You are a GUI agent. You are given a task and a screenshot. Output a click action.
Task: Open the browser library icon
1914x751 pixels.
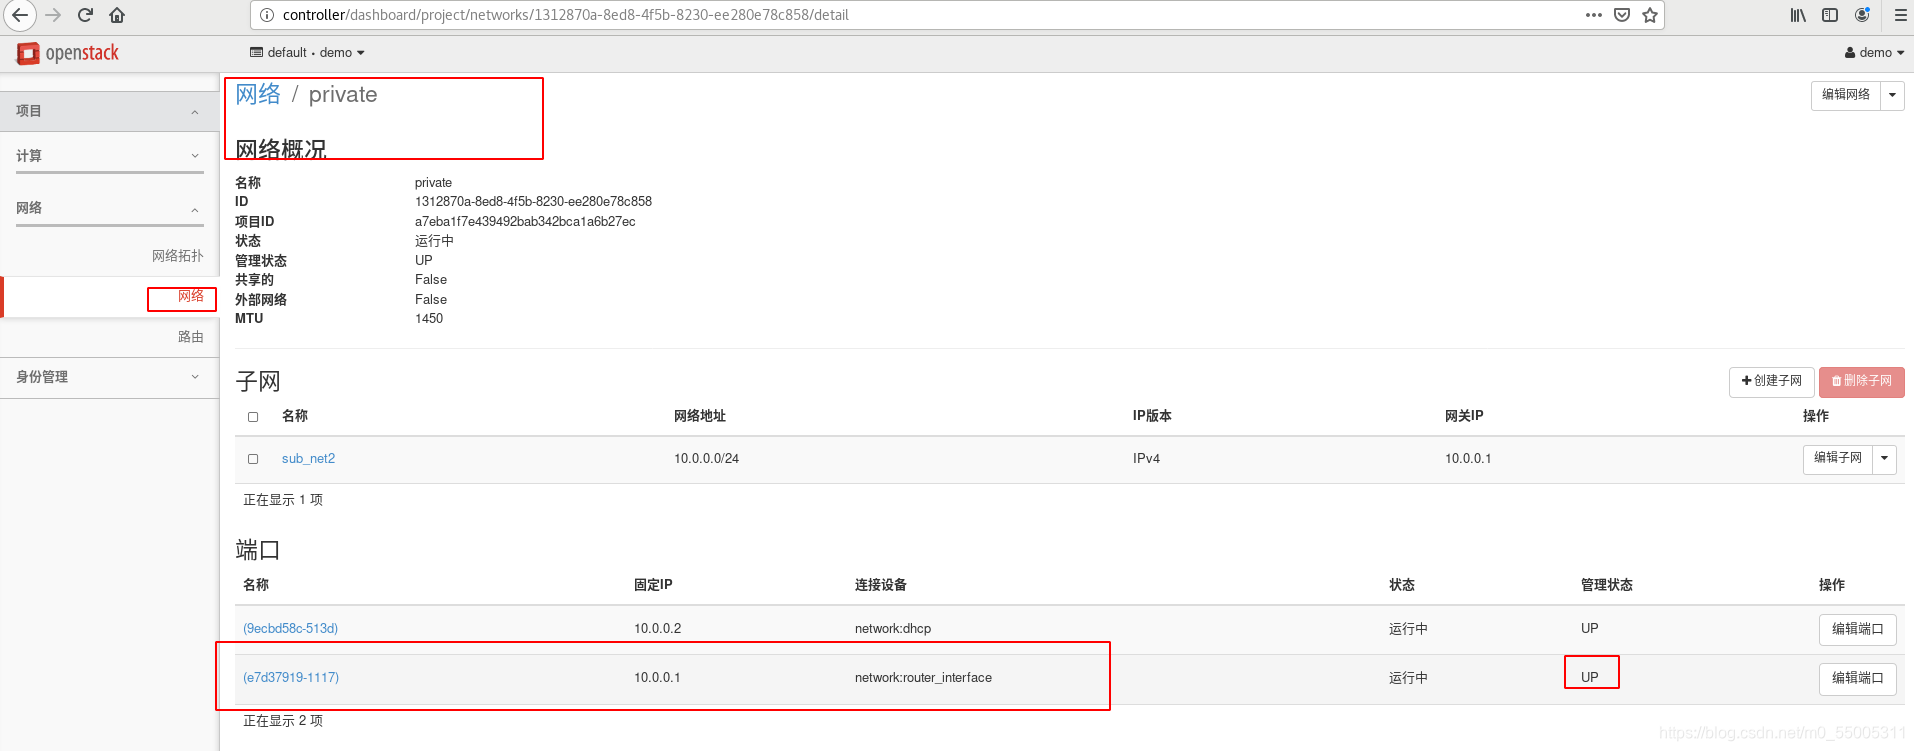tap(1798, 15)
